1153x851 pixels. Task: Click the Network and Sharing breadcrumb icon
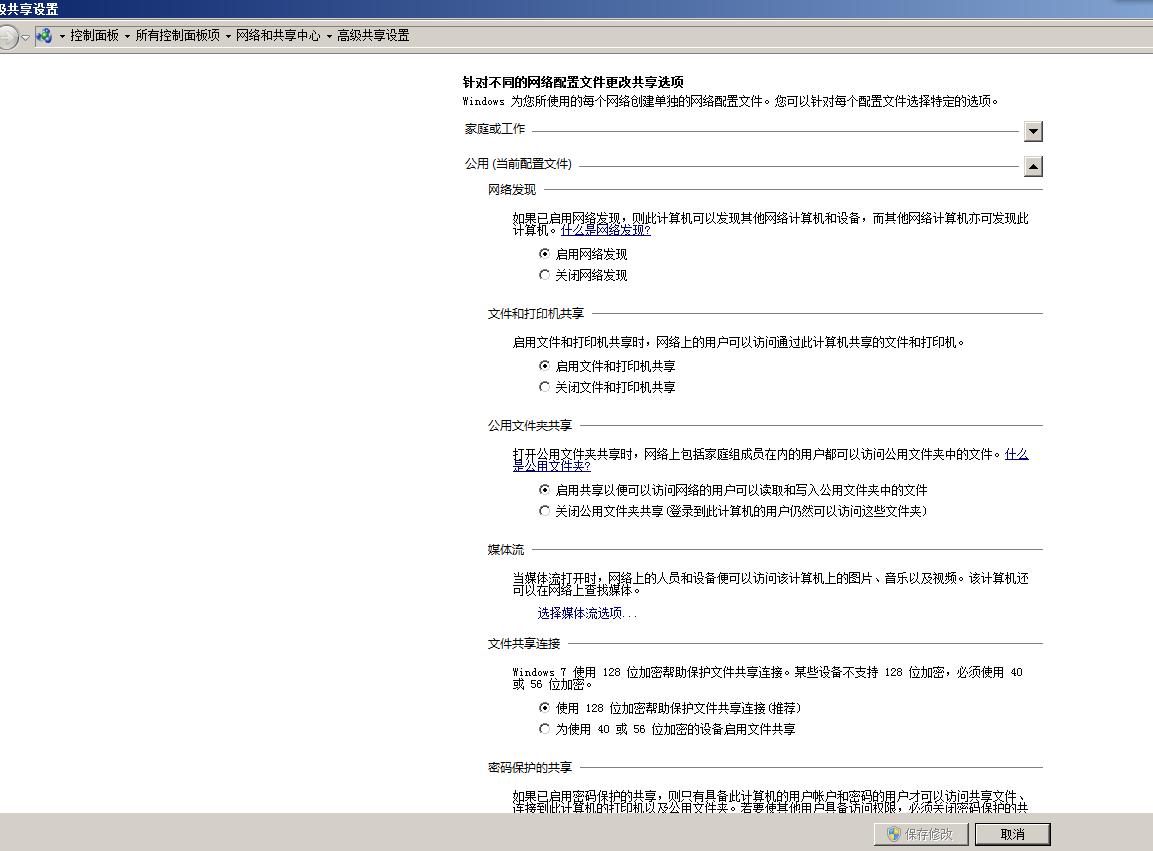point(44,35)
